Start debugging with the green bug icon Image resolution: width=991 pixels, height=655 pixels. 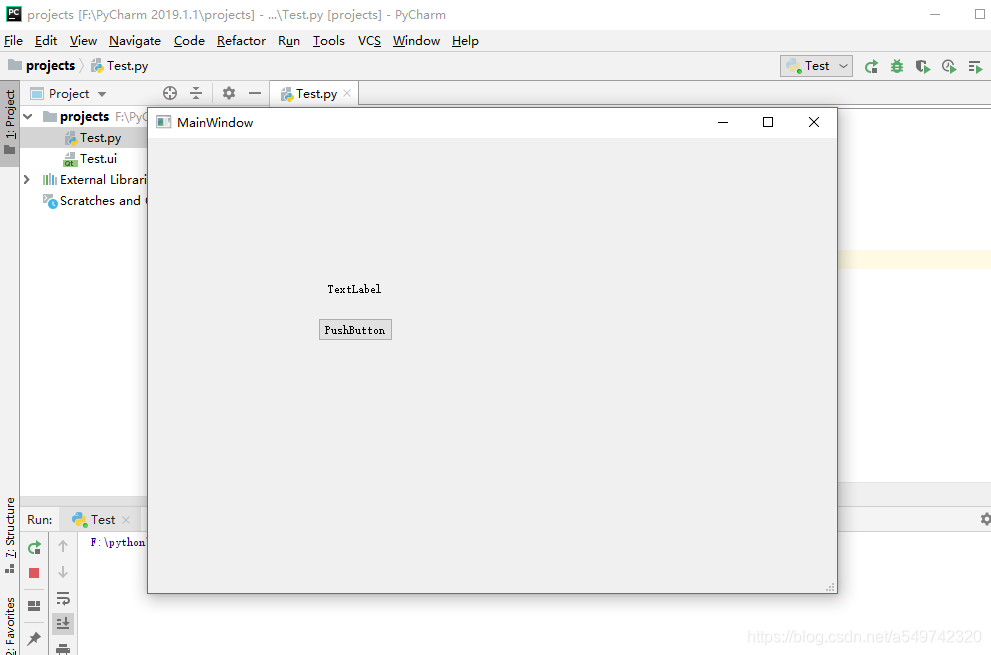pos(897,66)
